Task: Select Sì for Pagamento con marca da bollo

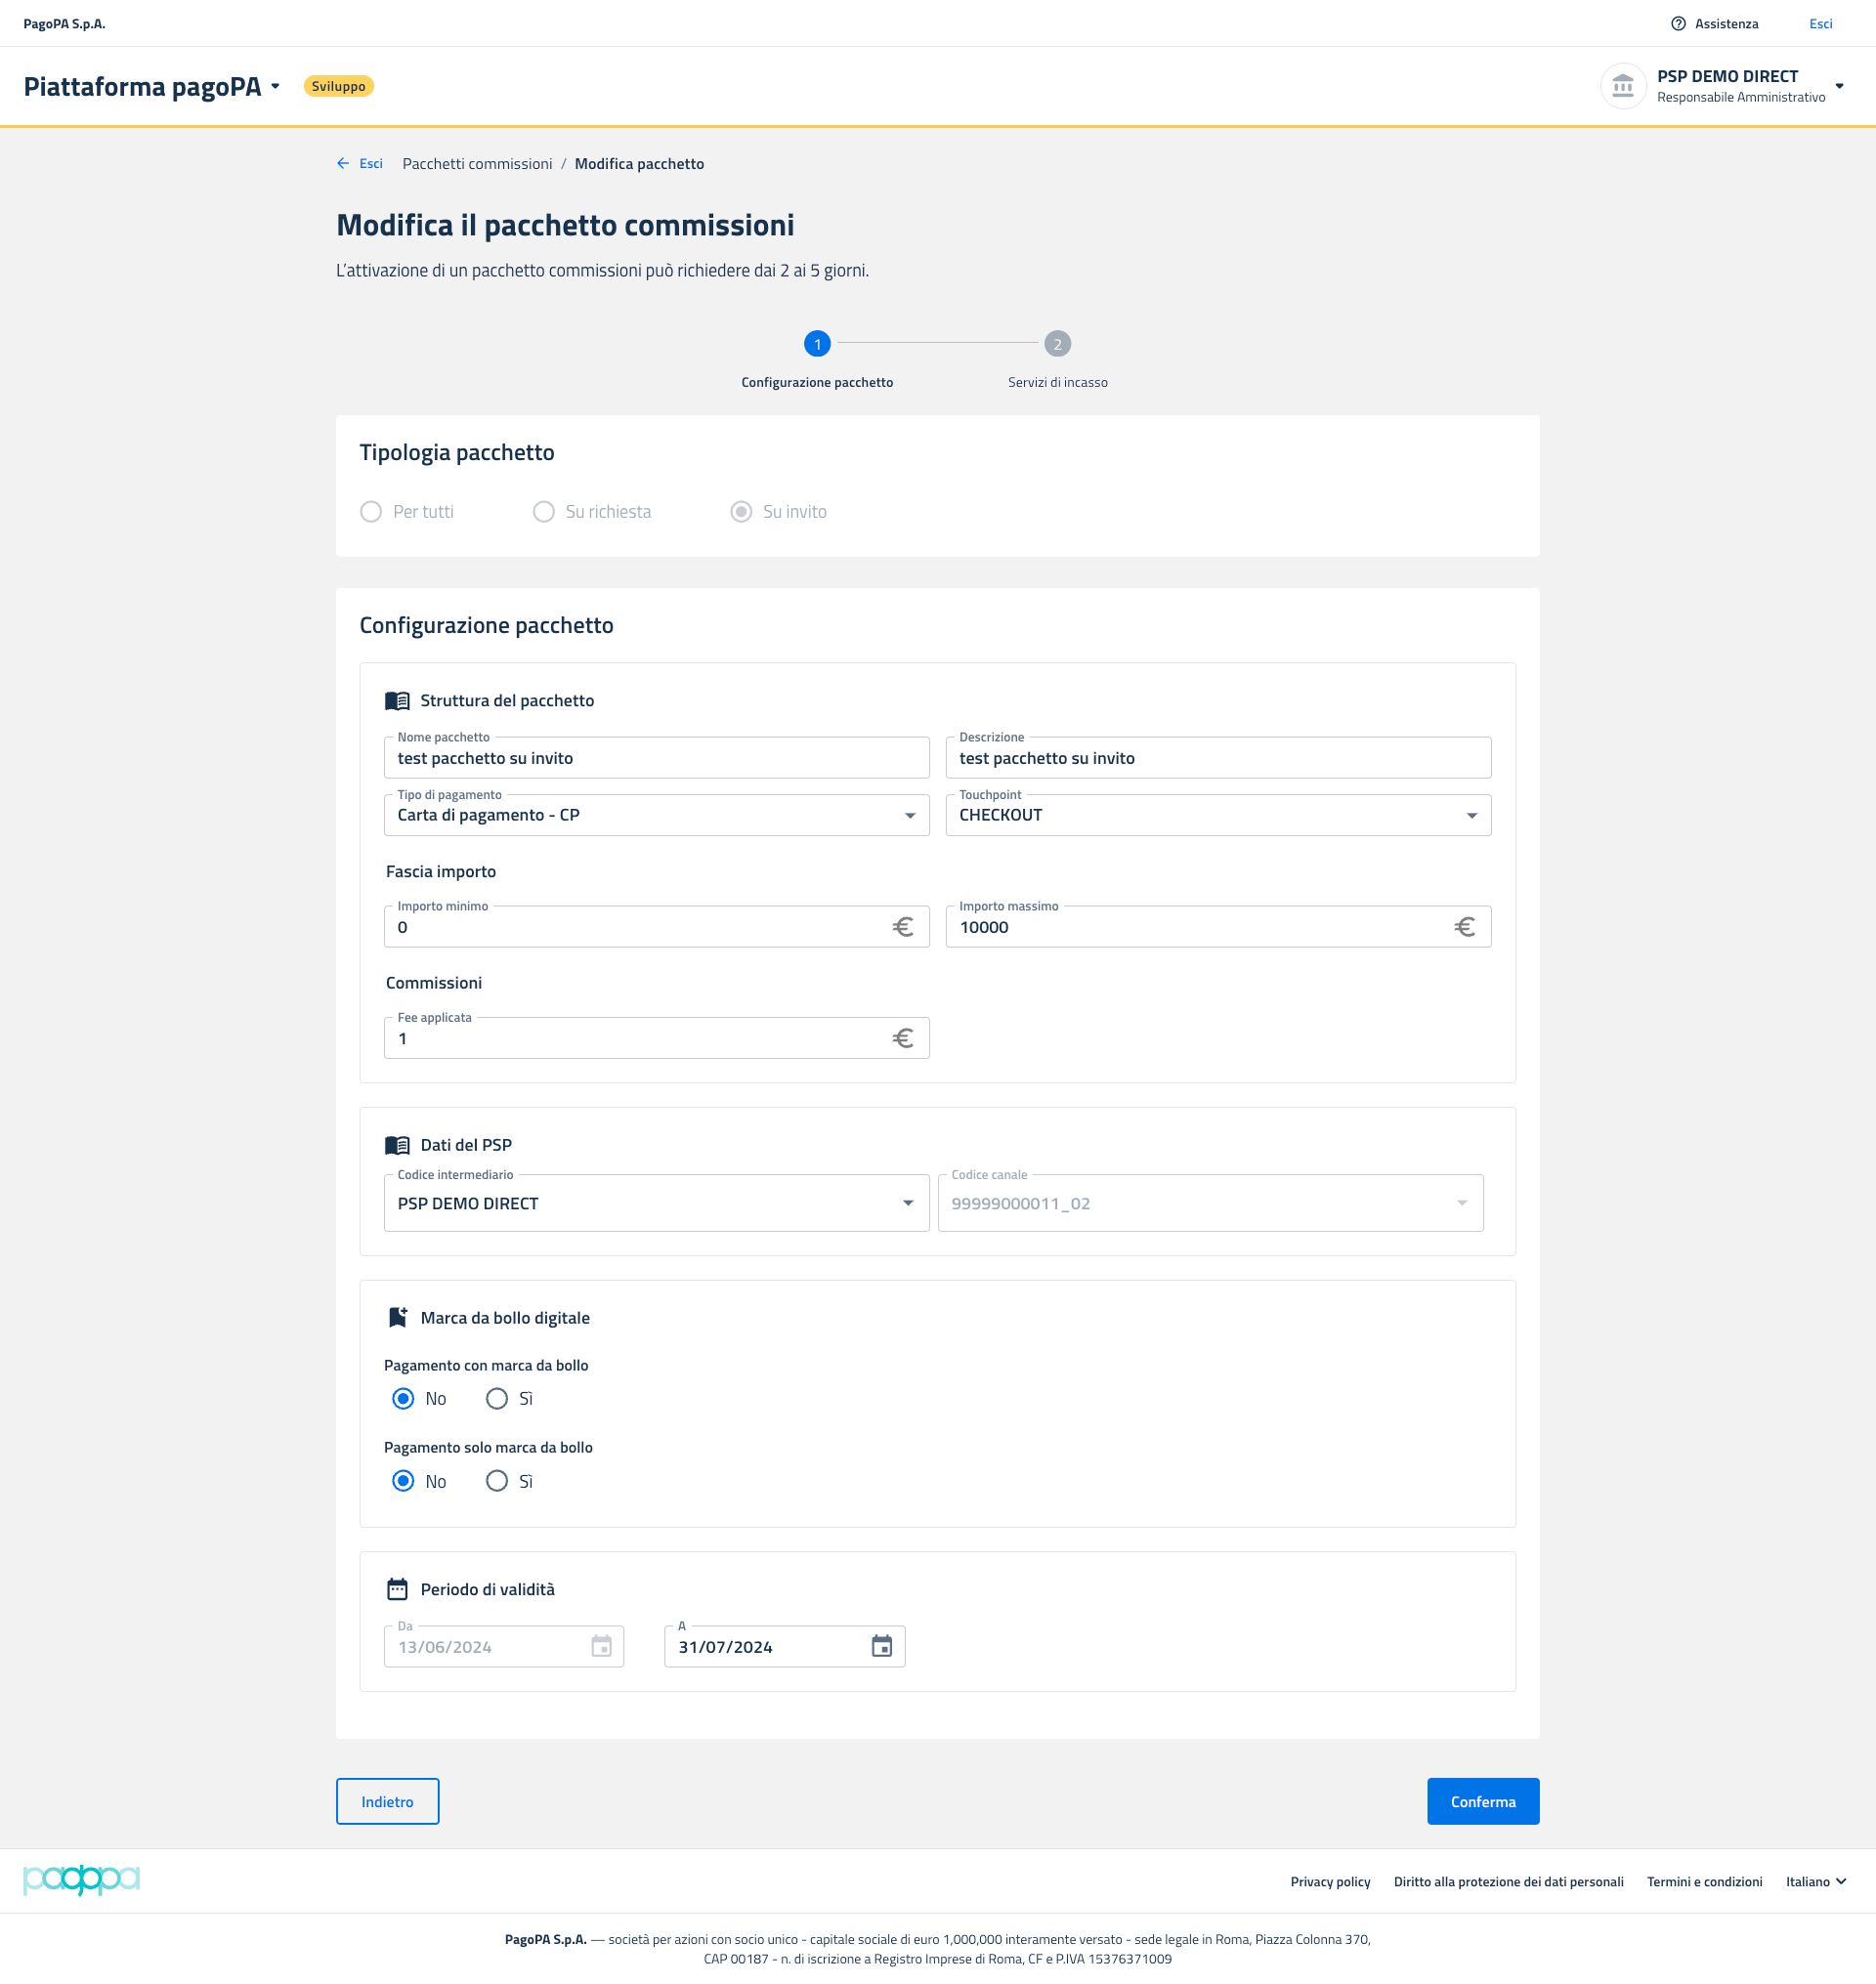Action: pos(497,1399)
